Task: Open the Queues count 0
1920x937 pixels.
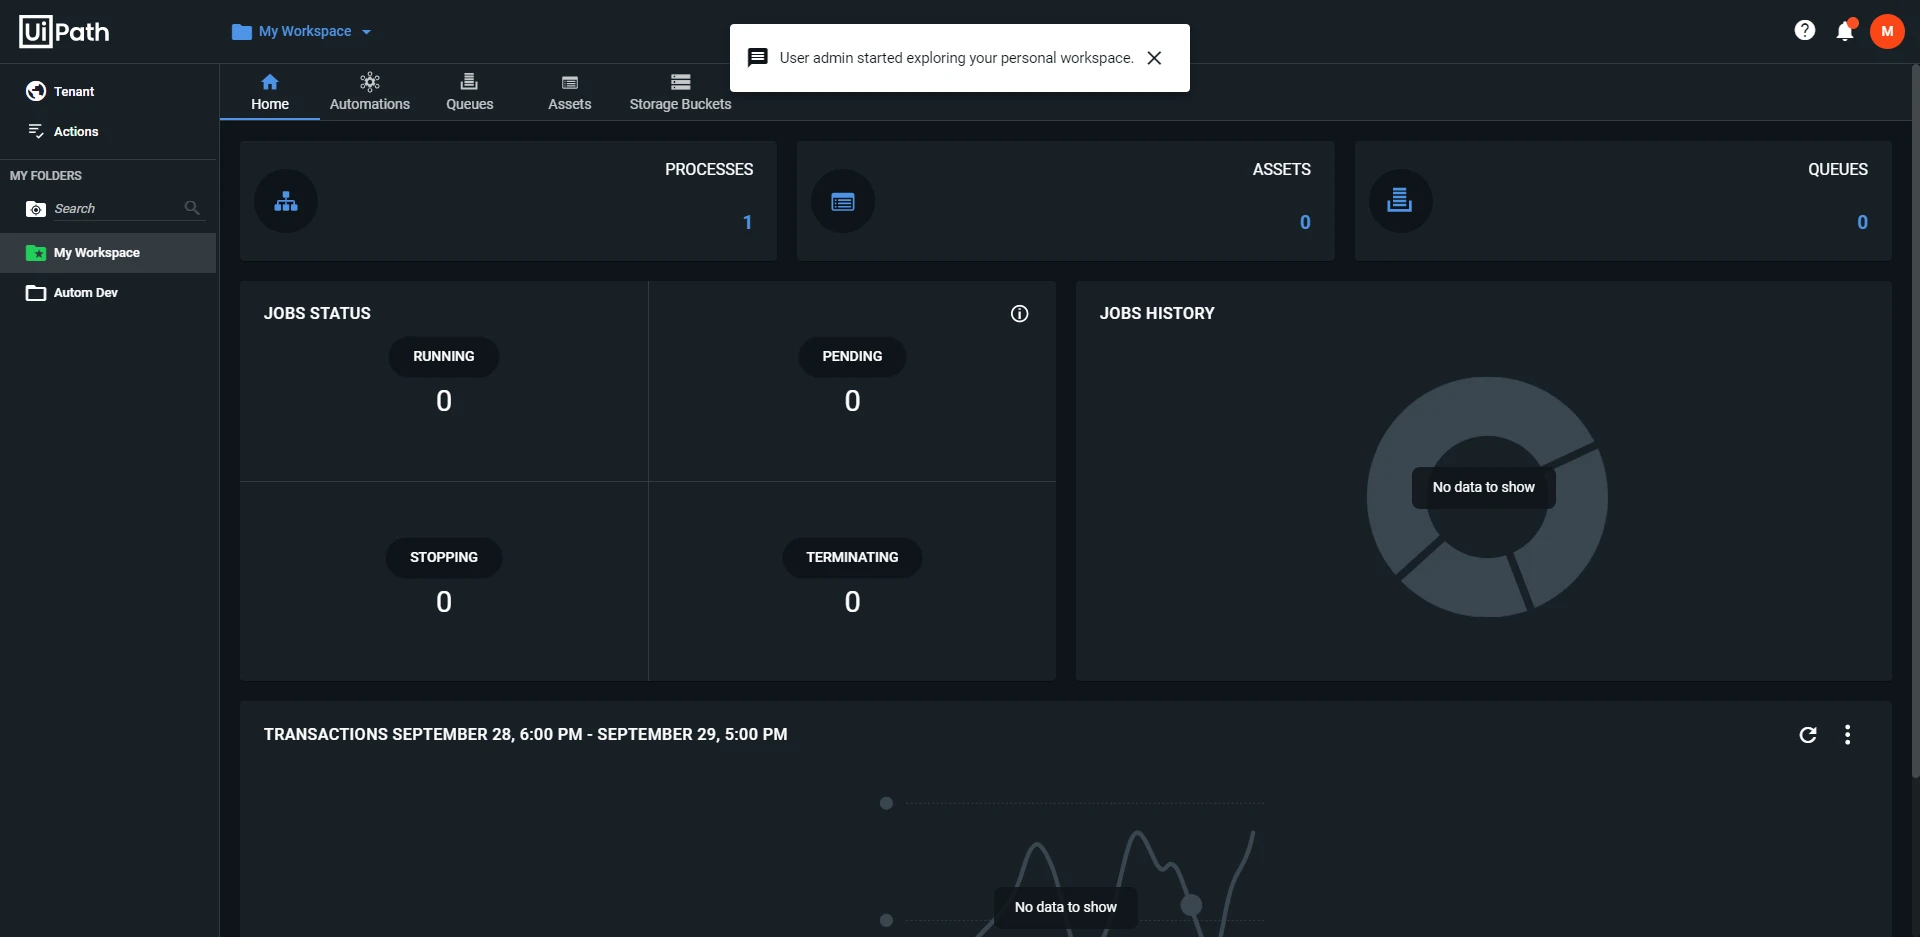Action: (1862, 222)
